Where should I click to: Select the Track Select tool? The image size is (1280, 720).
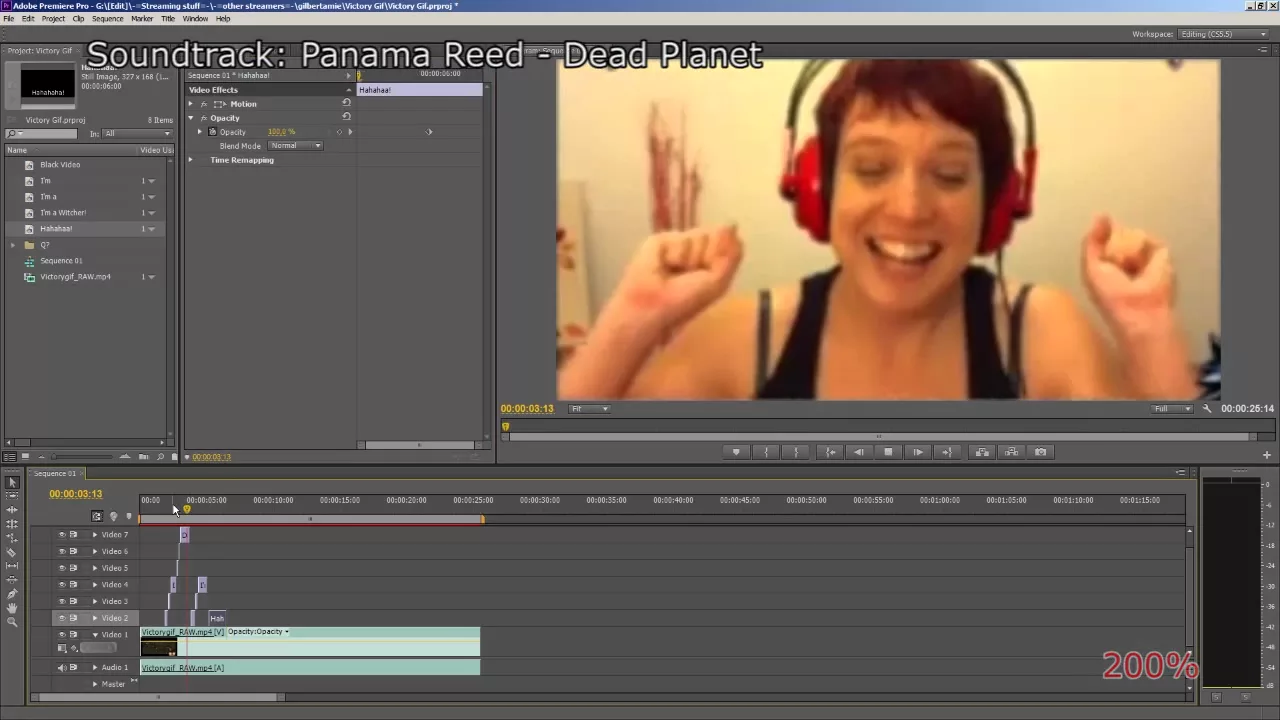click(12, 496)
